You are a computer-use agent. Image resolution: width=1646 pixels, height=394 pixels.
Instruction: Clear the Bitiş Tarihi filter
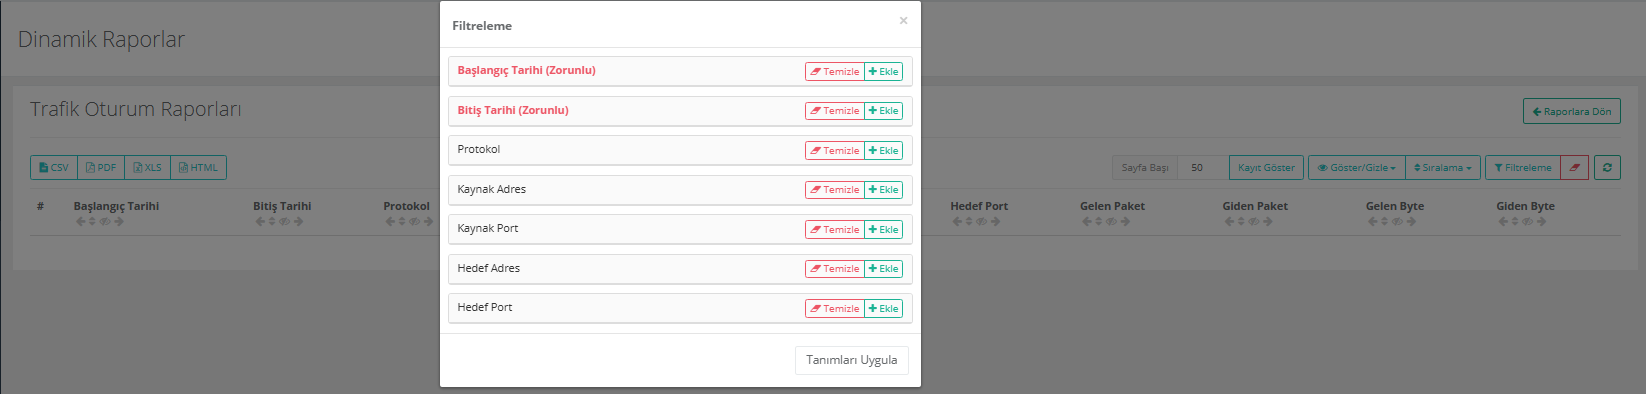click(835, 111)
